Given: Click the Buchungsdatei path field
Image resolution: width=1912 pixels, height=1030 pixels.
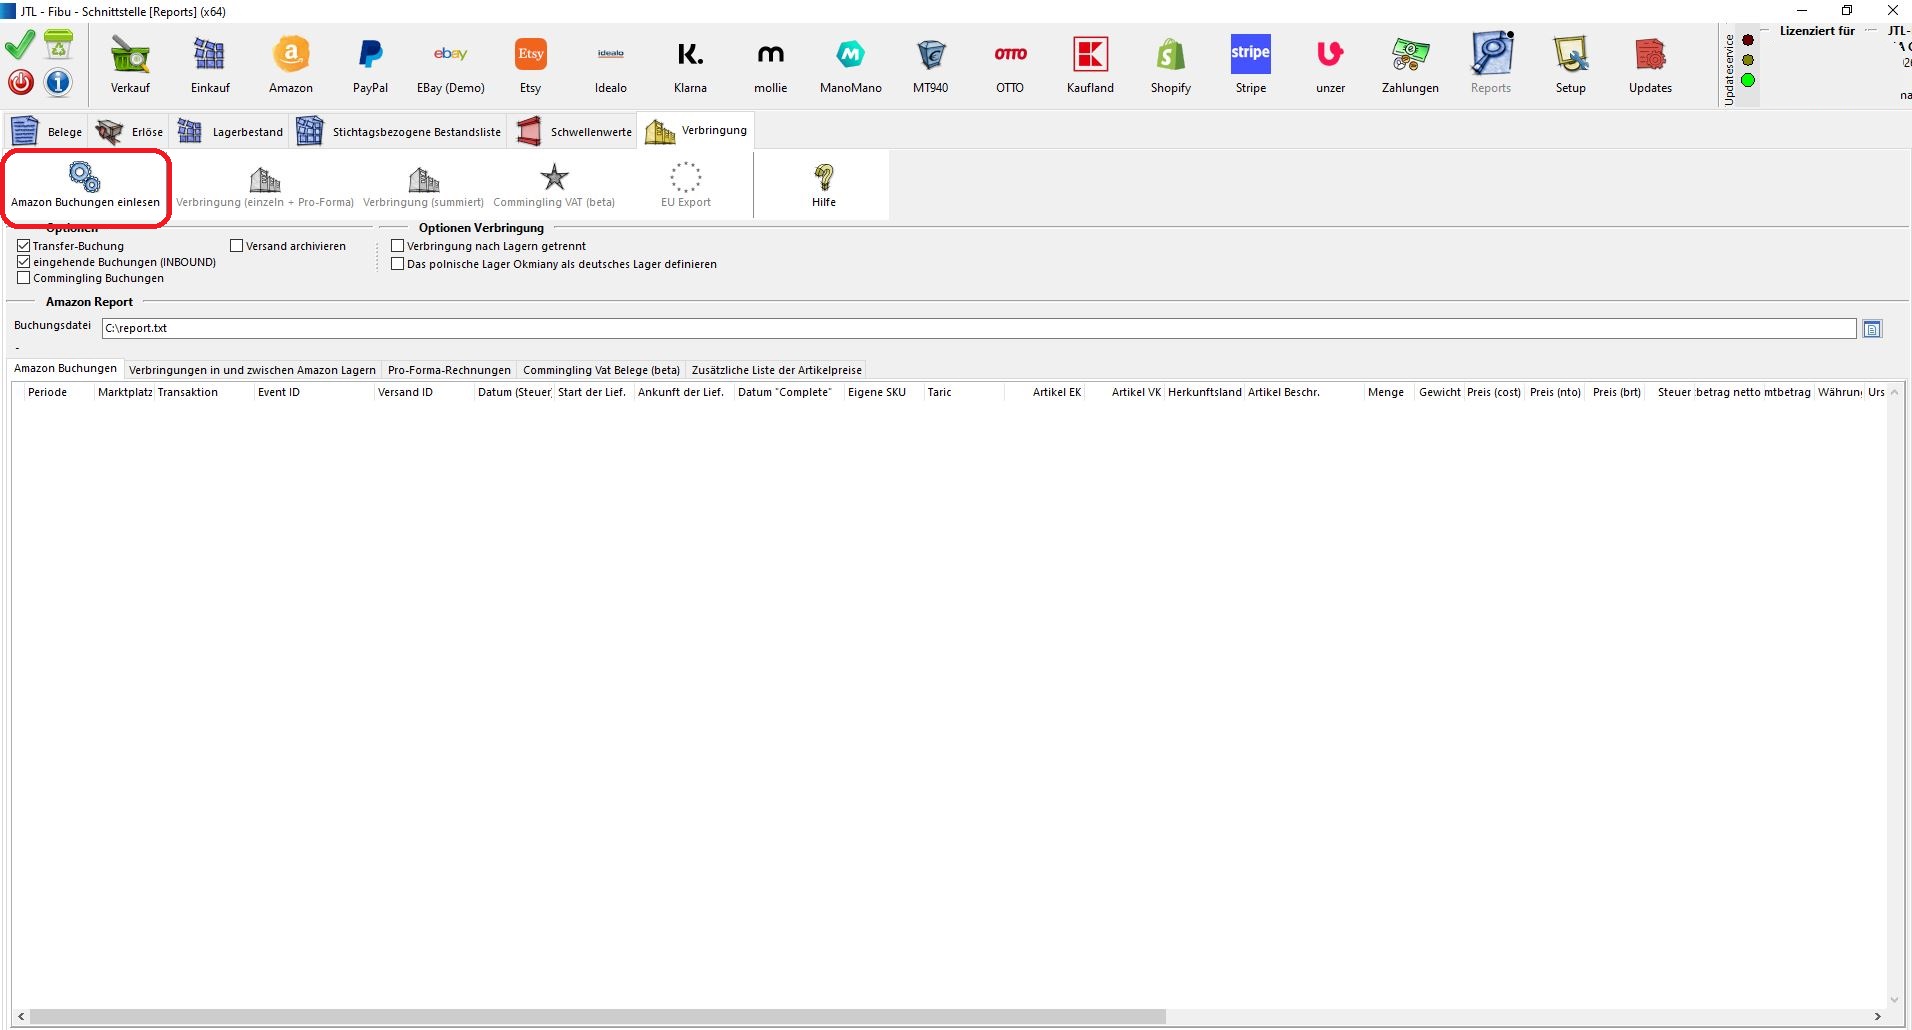Looking at the screenshot, I should (978, 328).
